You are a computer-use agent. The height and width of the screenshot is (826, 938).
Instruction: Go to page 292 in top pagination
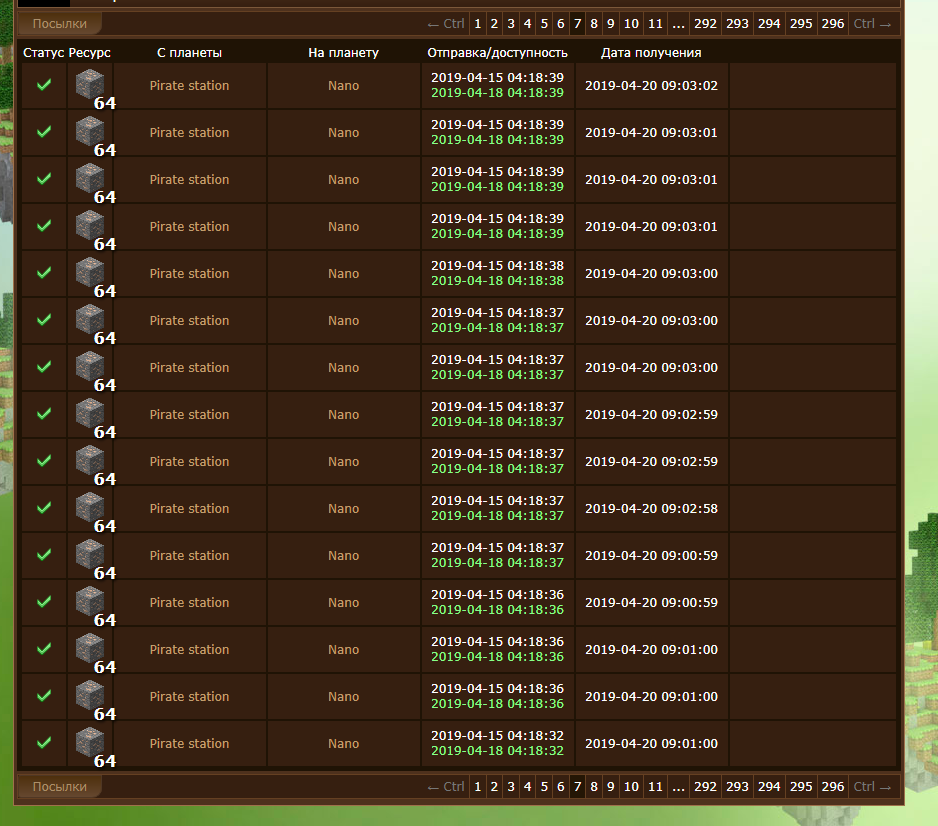[705, 23]
